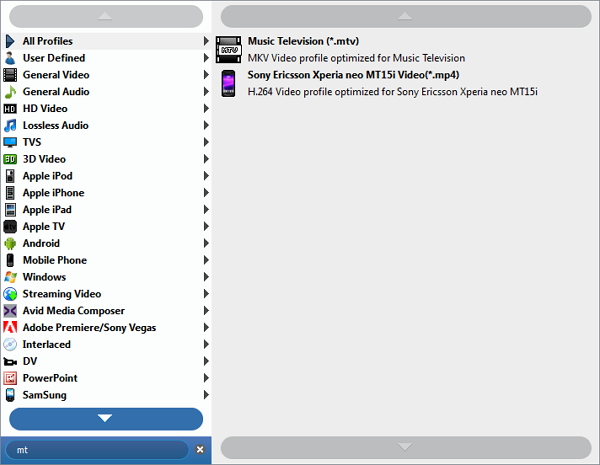The image size is (600, 465).
Task: Click the profile list down arrow button
Action: [406, 447]
